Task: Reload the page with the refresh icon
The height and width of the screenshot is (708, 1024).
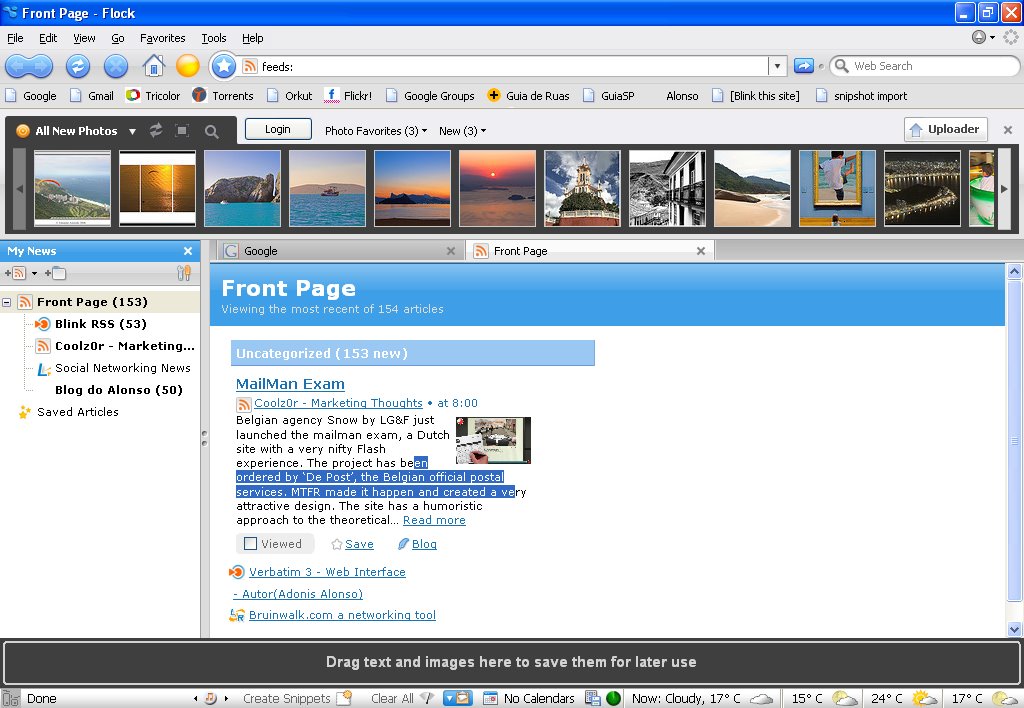Action: 78,66
